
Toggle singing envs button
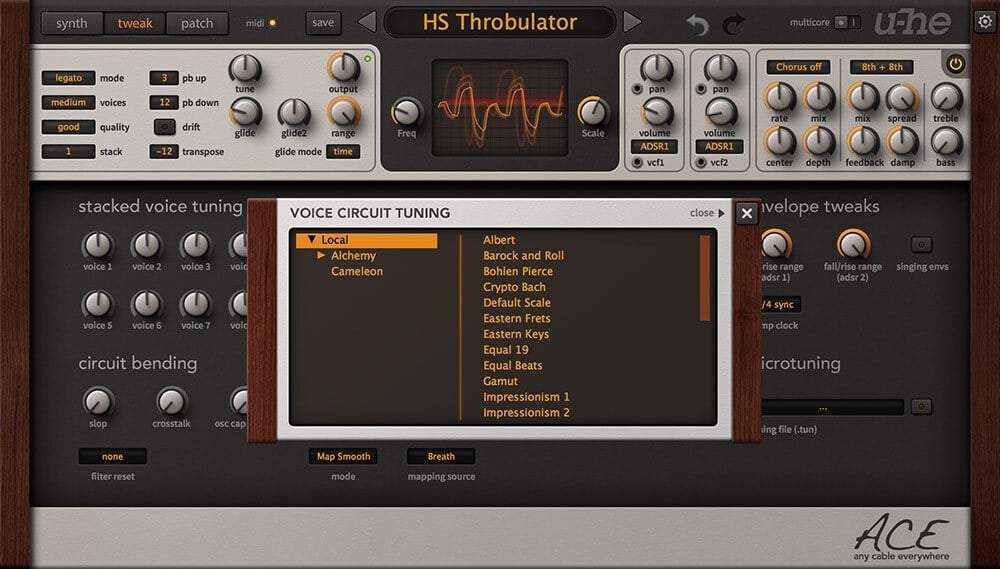[x=921, y=244]
